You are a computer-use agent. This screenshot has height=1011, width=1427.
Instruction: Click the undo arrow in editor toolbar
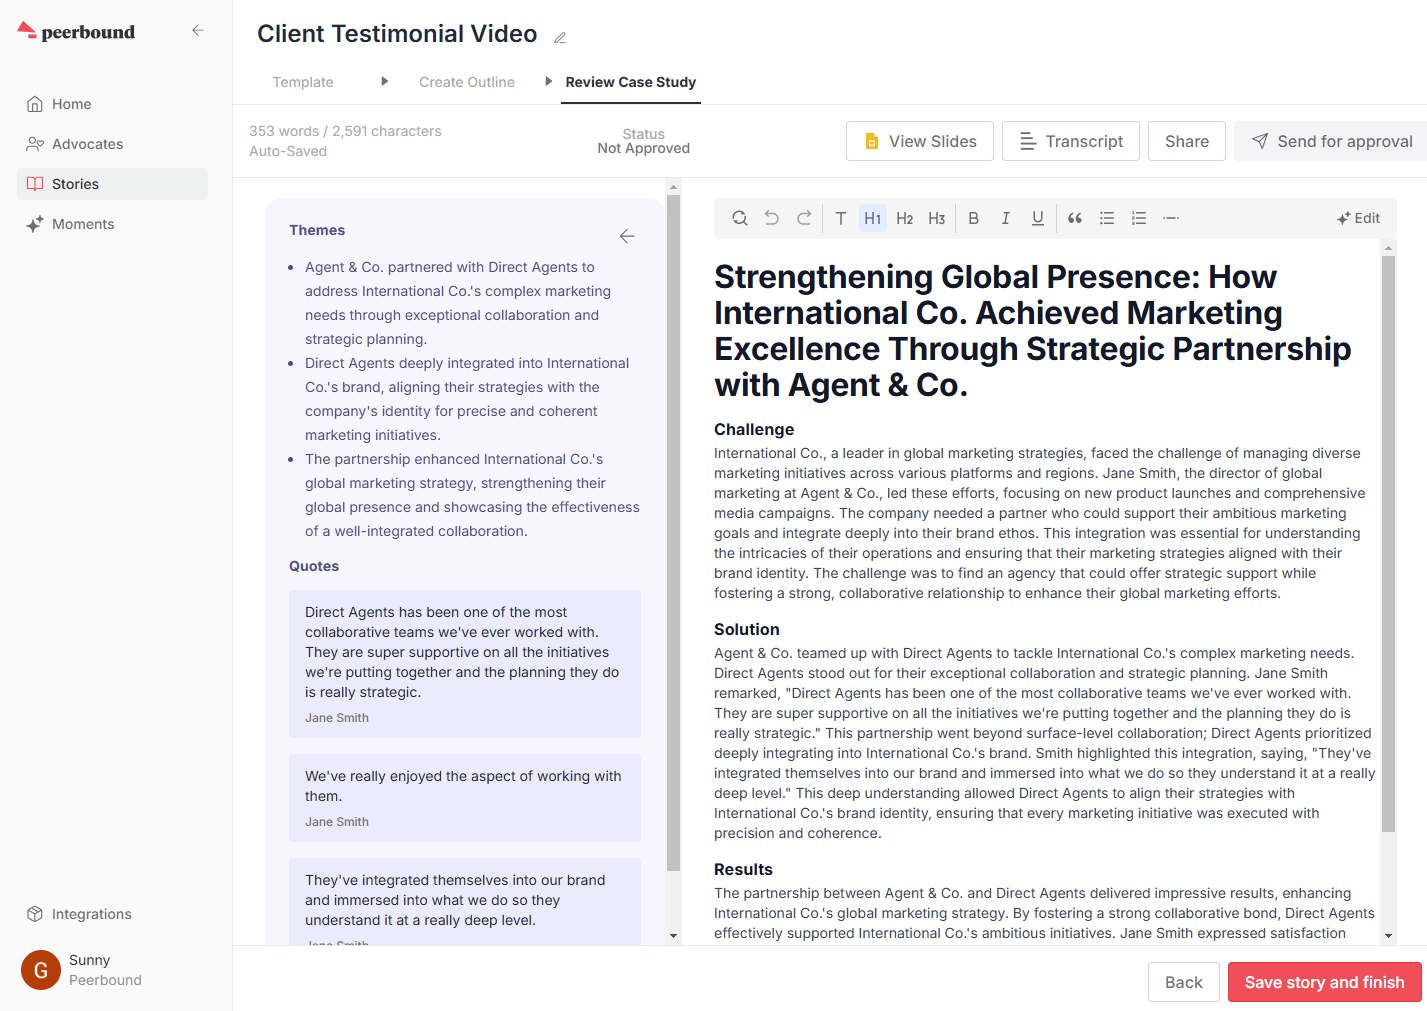[771, 218]
